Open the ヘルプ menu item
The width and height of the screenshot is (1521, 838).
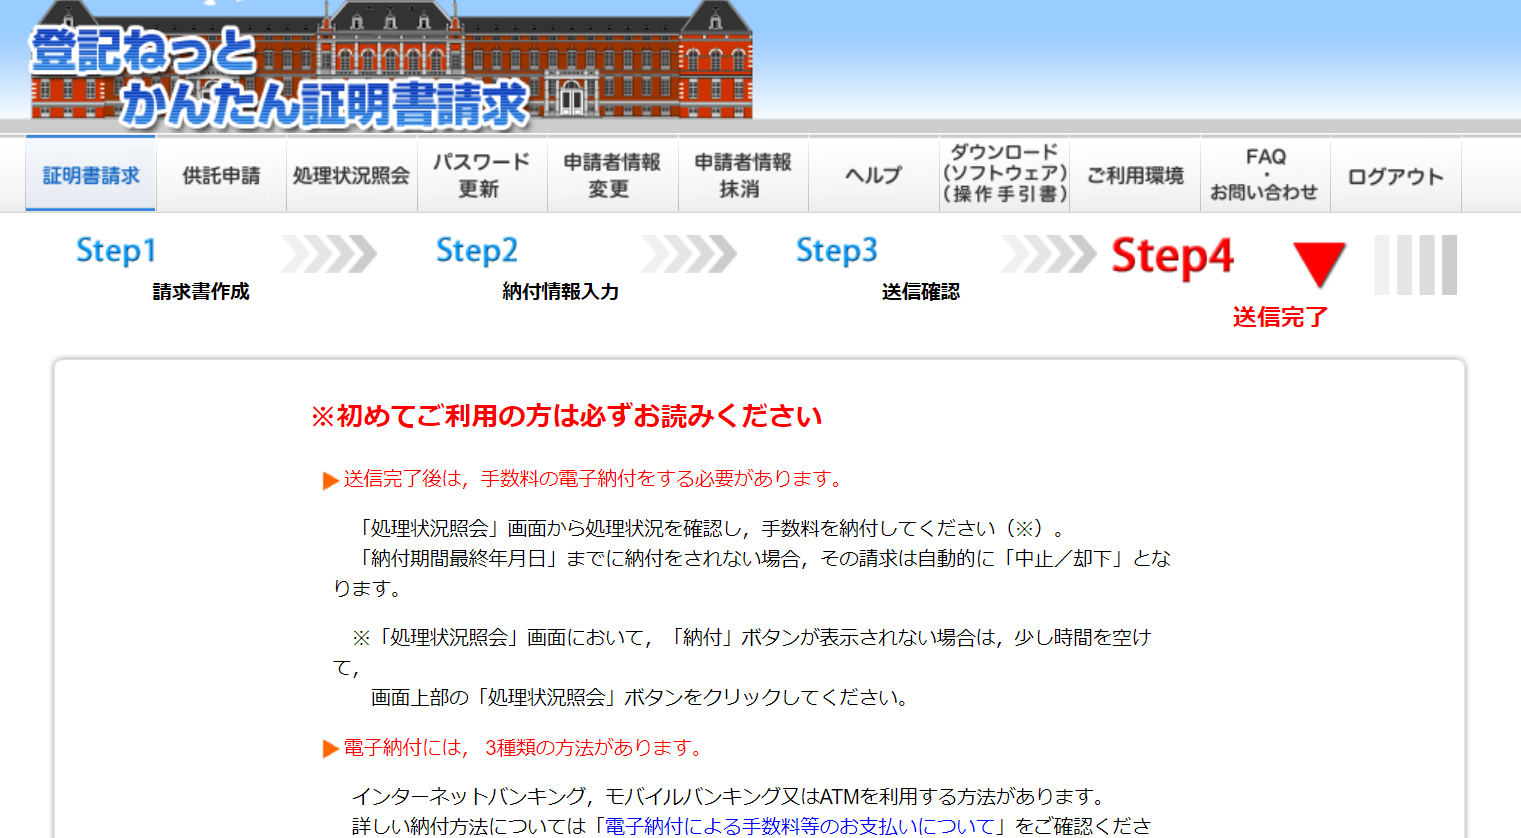[x=873, y=176]
